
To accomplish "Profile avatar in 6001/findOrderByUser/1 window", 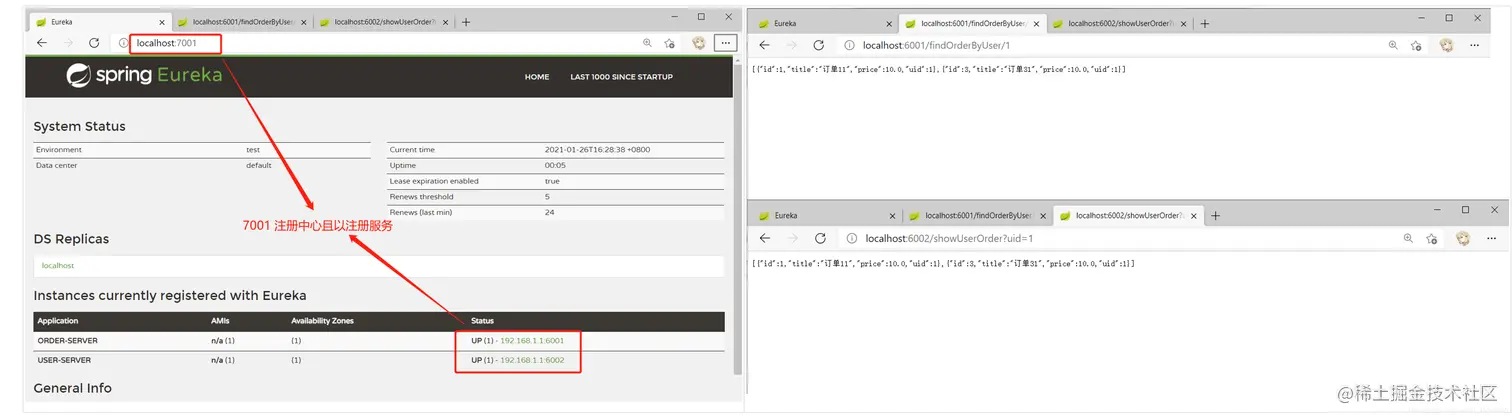I will [1446, 45].
